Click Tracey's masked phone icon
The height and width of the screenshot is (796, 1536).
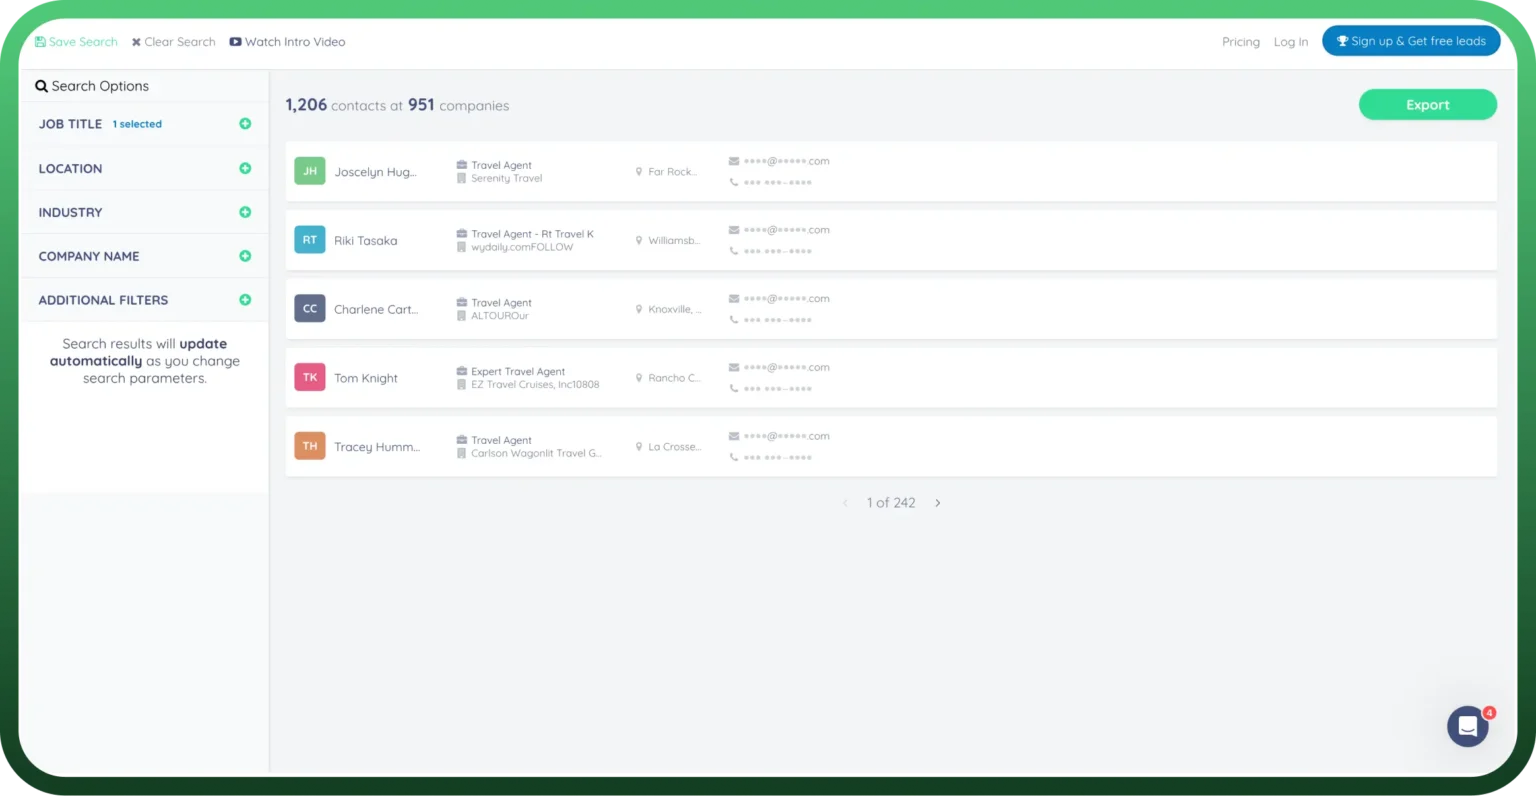734,457
